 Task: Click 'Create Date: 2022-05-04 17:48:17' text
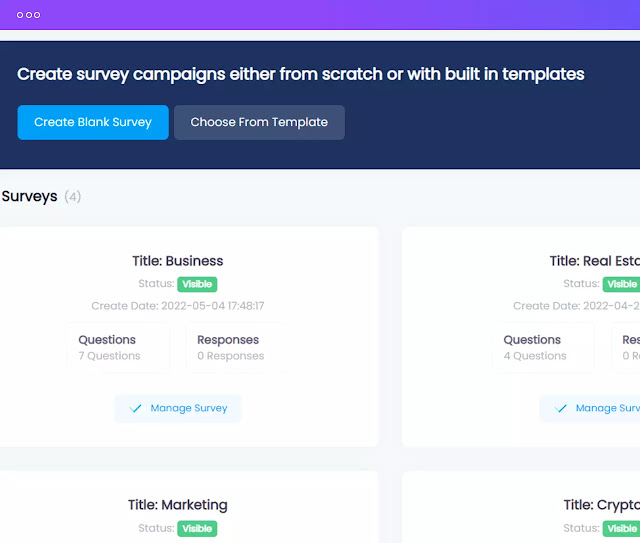(x=178, y=306)
